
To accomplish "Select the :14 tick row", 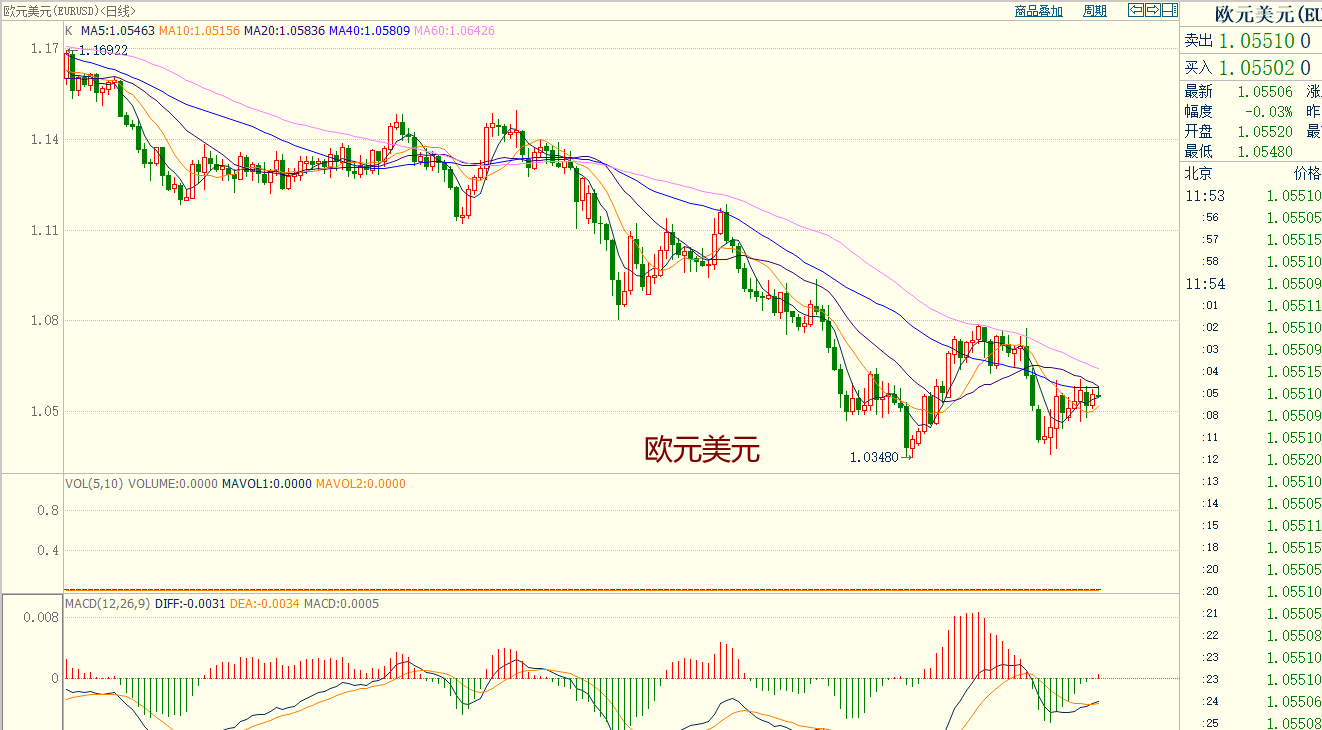I will (1252, 504).
